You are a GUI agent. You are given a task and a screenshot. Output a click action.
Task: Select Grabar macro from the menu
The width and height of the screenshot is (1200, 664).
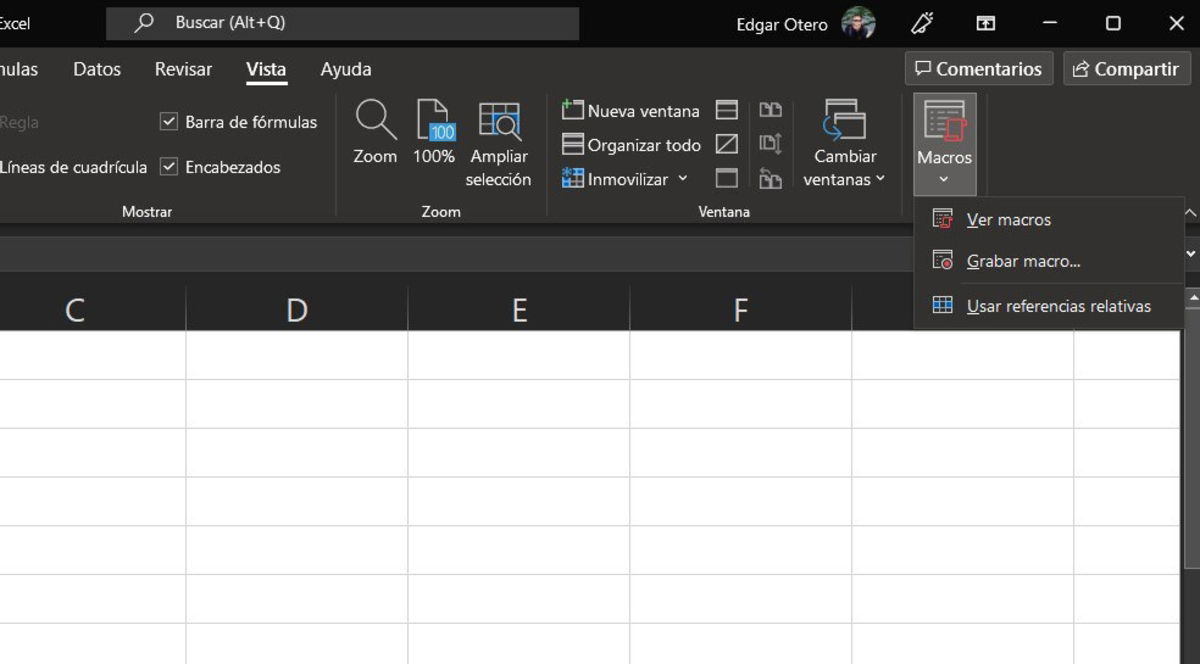point(1022,260)
